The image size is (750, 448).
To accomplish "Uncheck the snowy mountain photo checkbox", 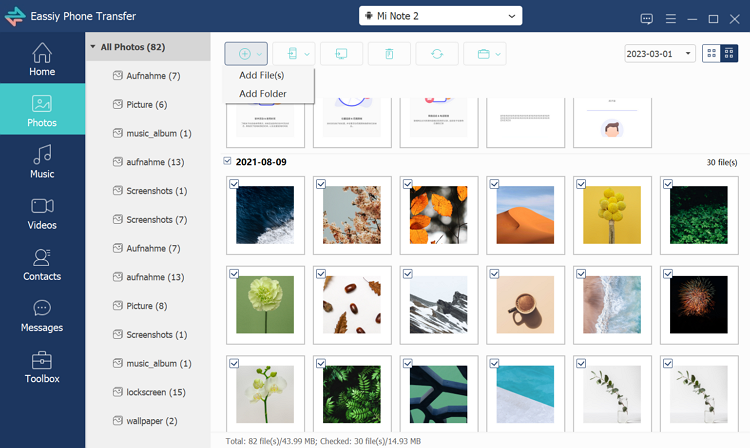I will [x=408, y=274].
